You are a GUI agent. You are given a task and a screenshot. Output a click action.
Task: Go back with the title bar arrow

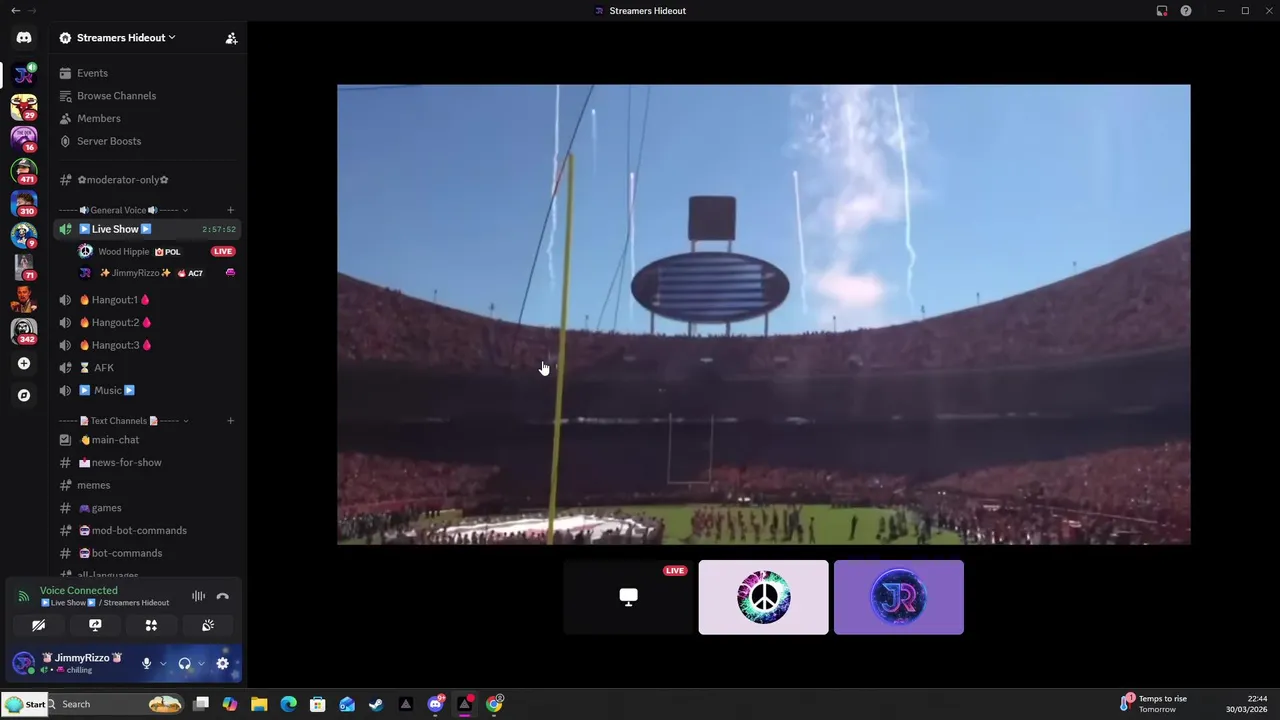15,11
